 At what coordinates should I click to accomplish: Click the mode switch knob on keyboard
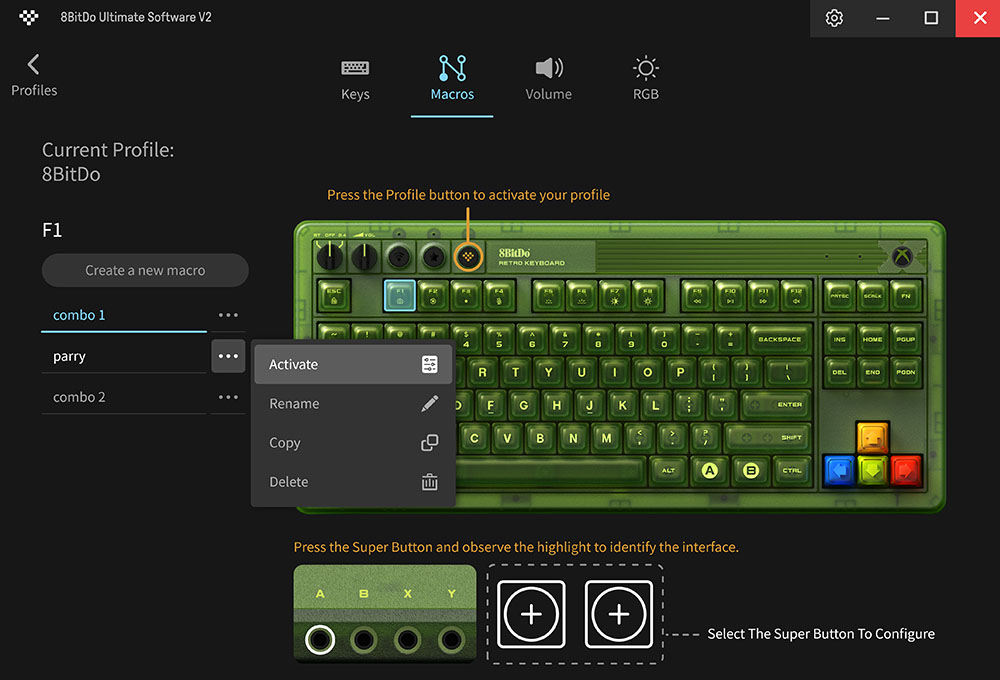[x=330, y=256]
